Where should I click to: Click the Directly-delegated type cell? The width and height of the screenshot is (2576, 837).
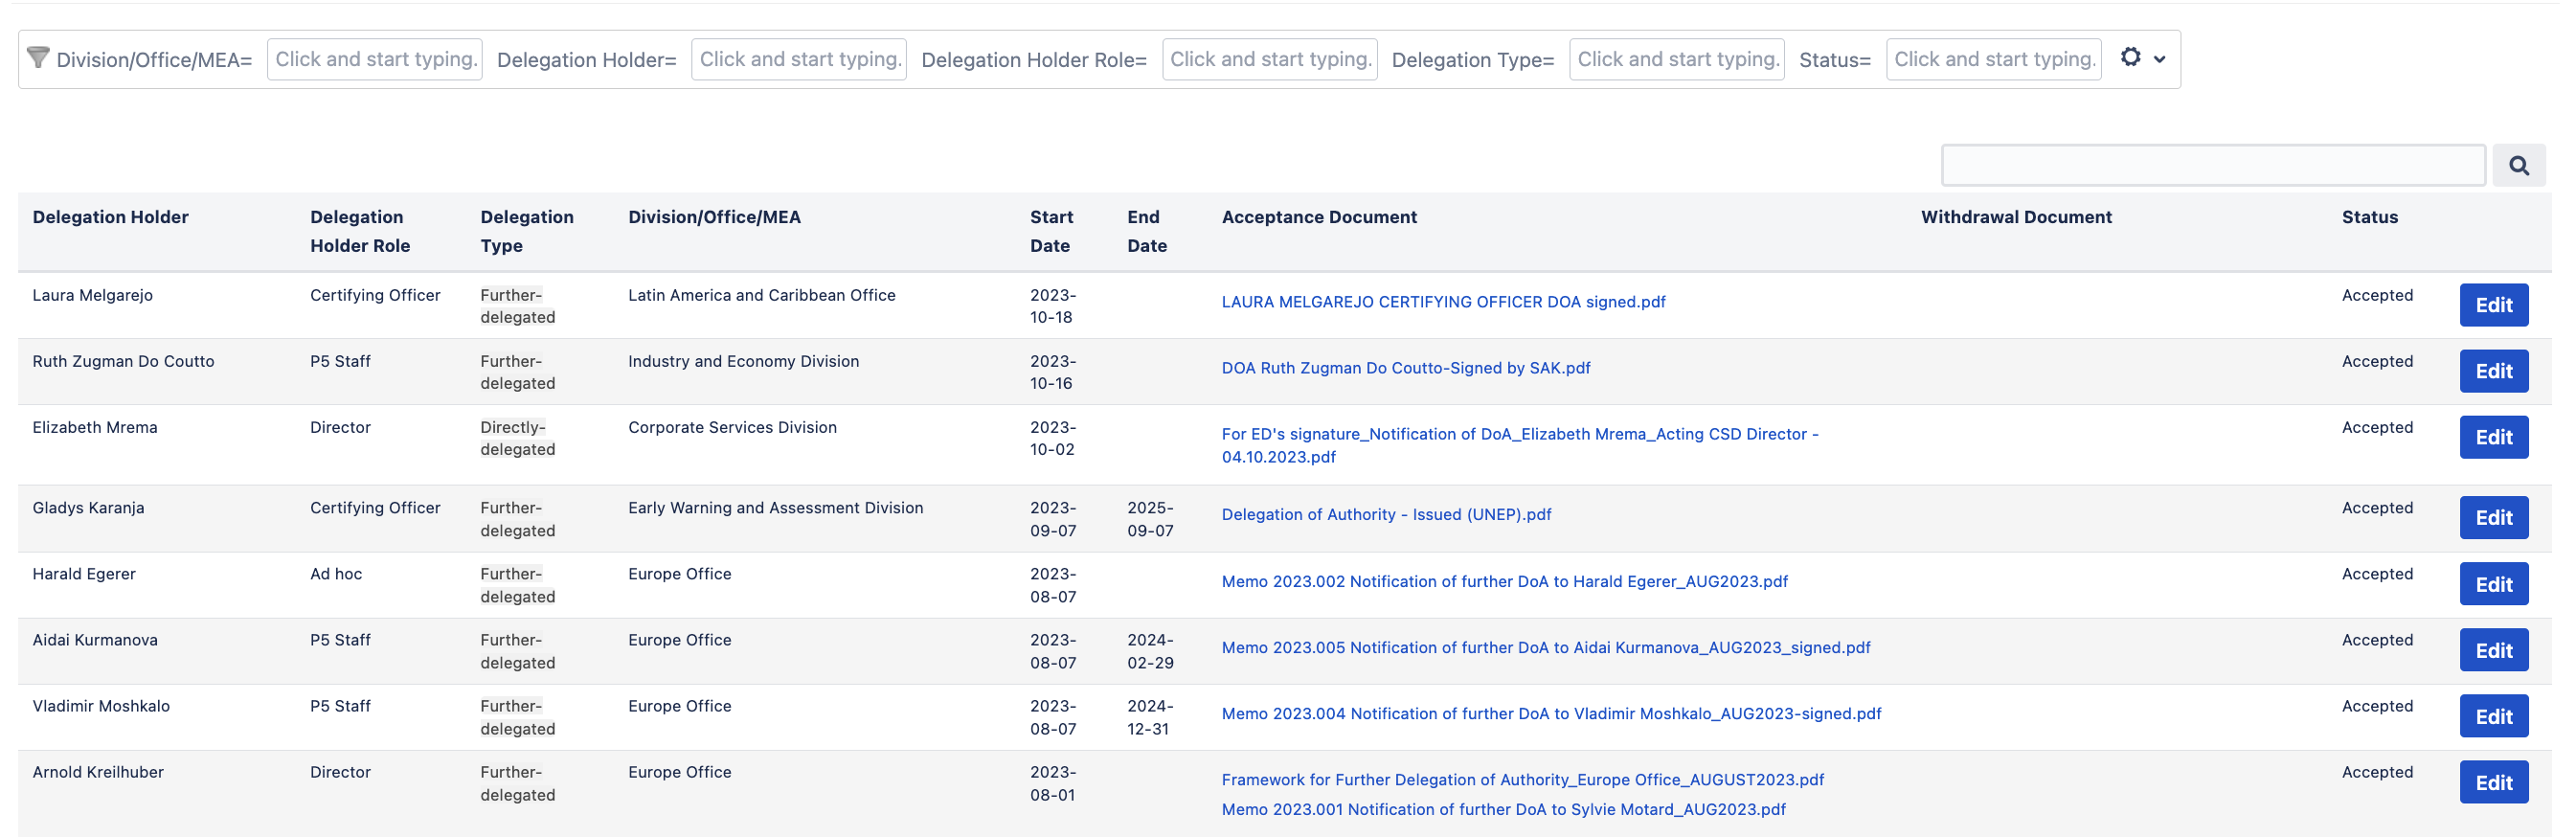click(517, 438)
